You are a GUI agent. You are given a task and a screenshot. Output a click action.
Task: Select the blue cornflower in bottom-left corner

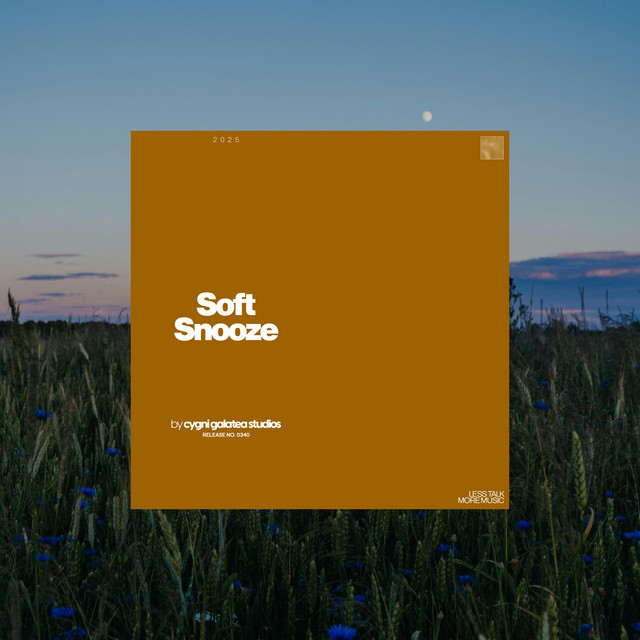point(62,612)
